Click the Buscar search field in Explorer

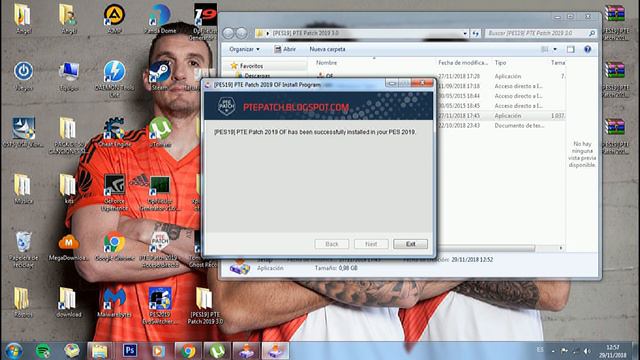pyautogui.click(x=540, y=33)
